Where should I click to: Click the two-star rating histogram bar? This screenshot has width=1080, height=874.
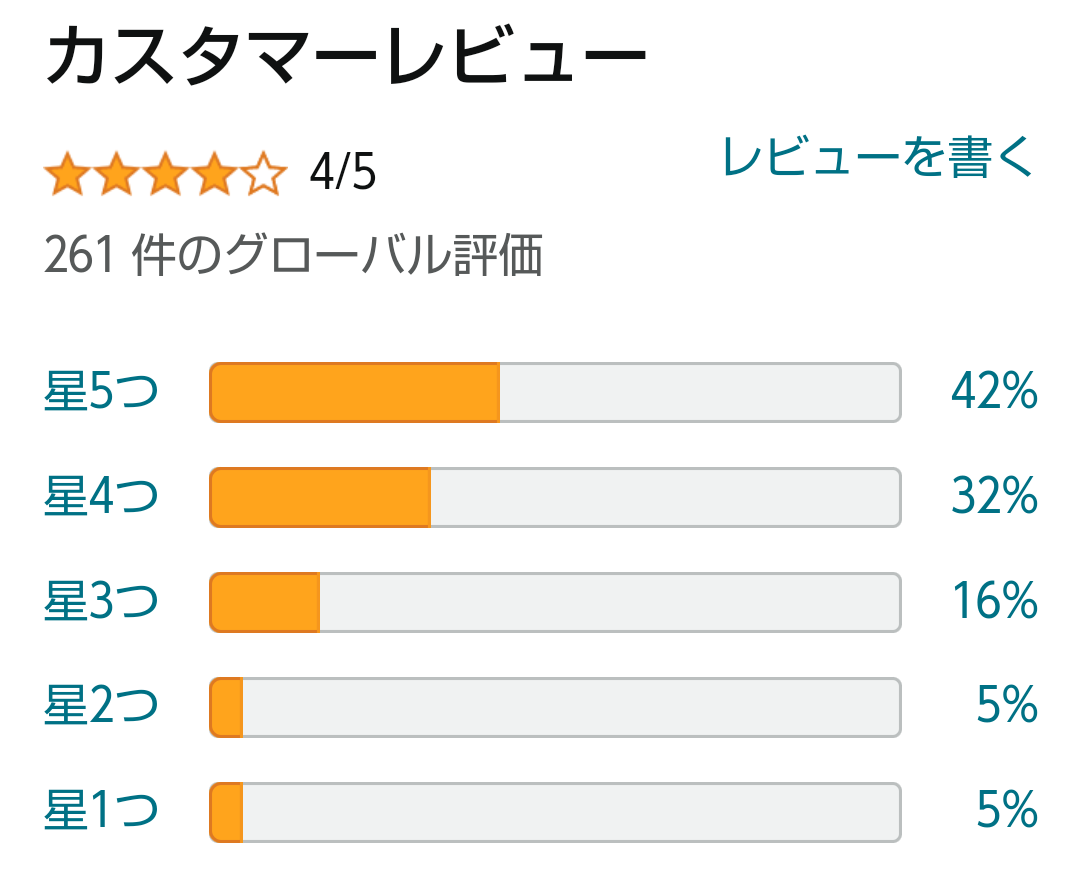(x=555, y=707)
